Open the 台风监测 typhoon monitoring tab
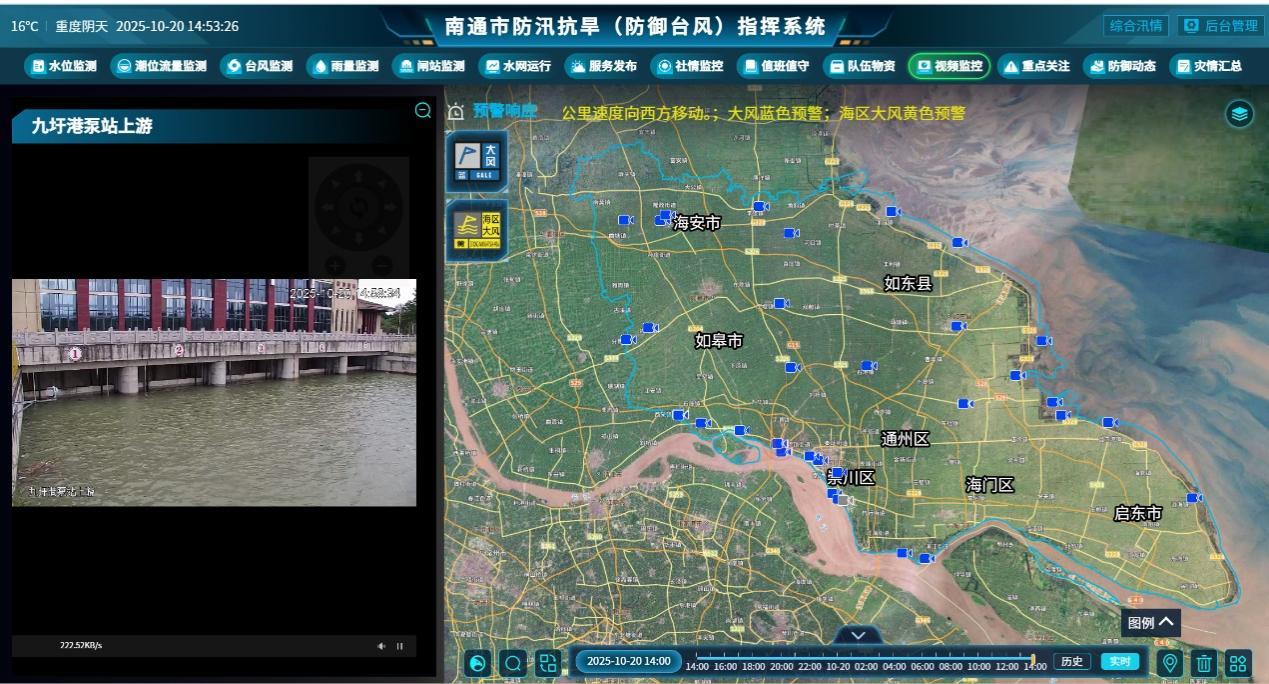Viewport: 1269px width, 684px height. click(258, 66)
